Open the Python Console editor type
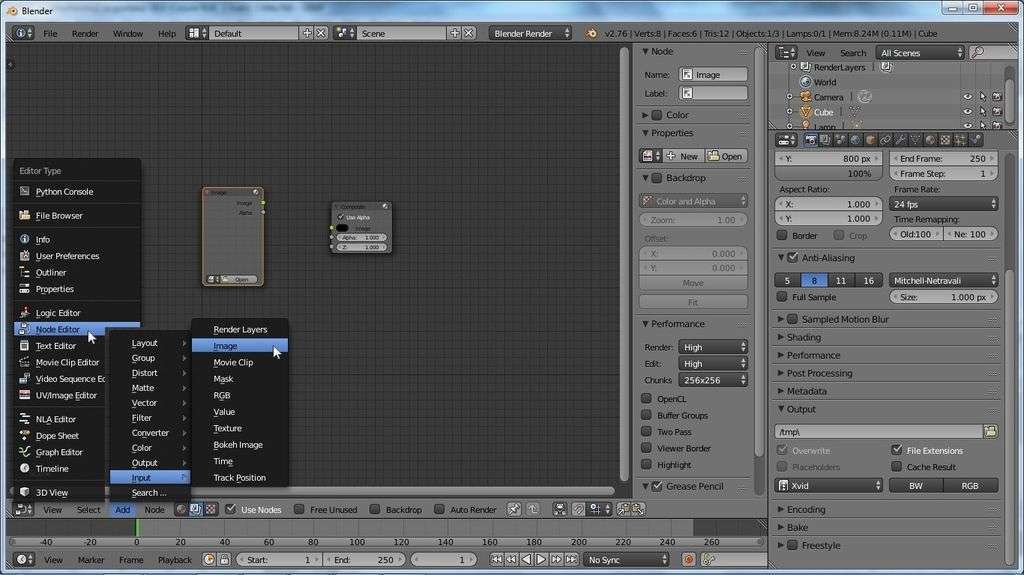1024x575 pixels. 64,192
